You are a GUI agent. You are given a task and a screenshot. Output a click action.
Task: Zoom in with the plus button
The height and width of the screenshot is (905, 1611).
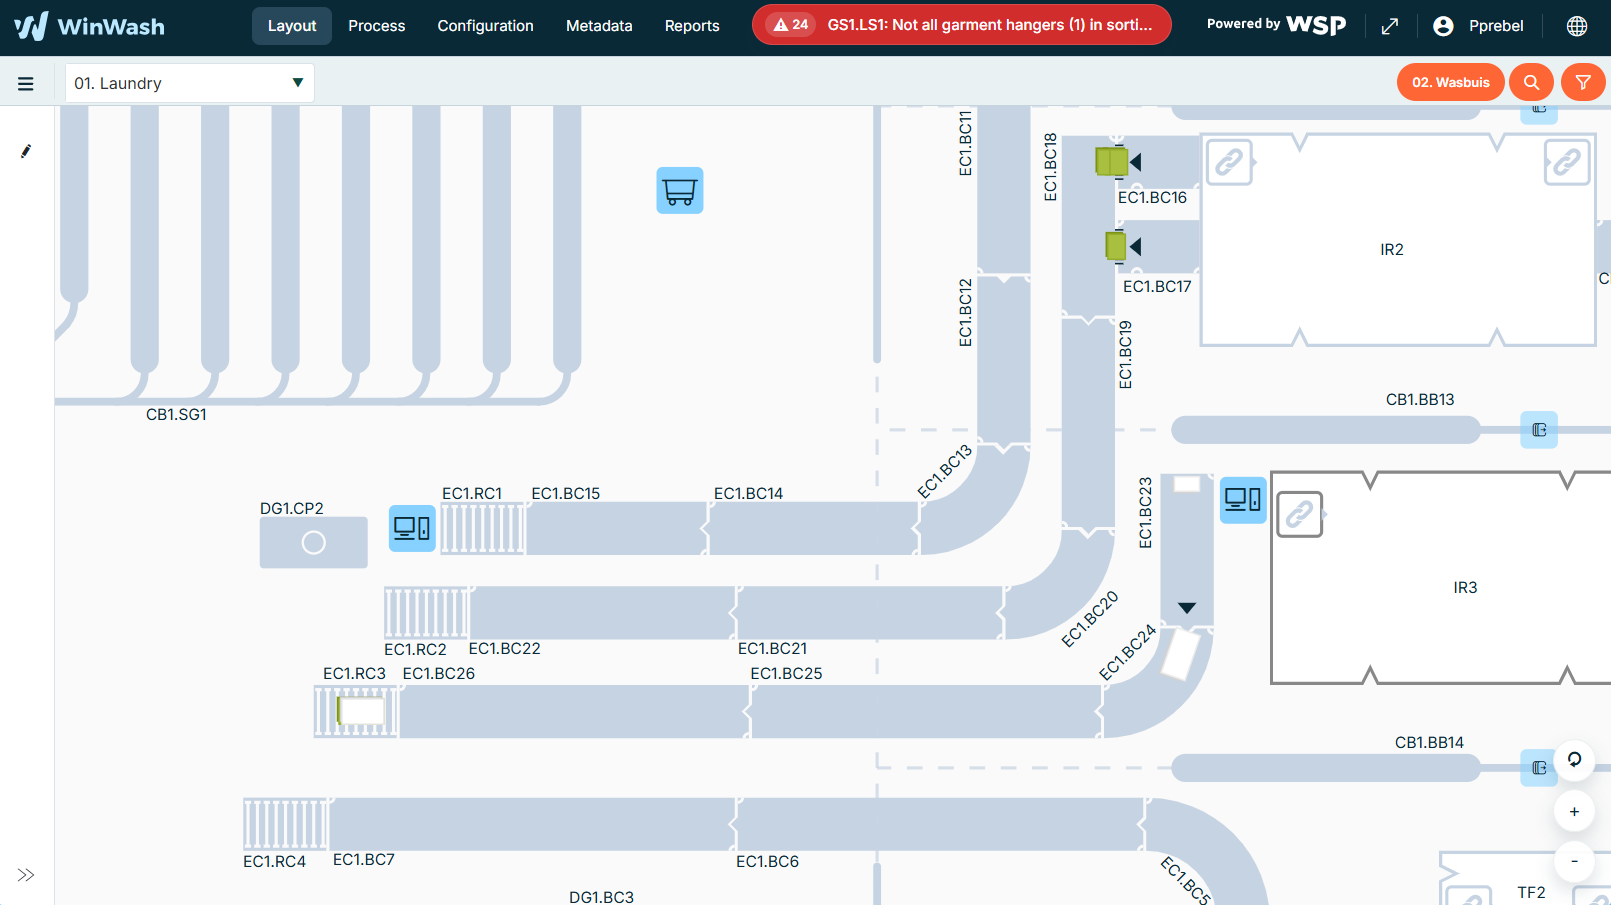pyautogui.click(x=1574, y=812)
